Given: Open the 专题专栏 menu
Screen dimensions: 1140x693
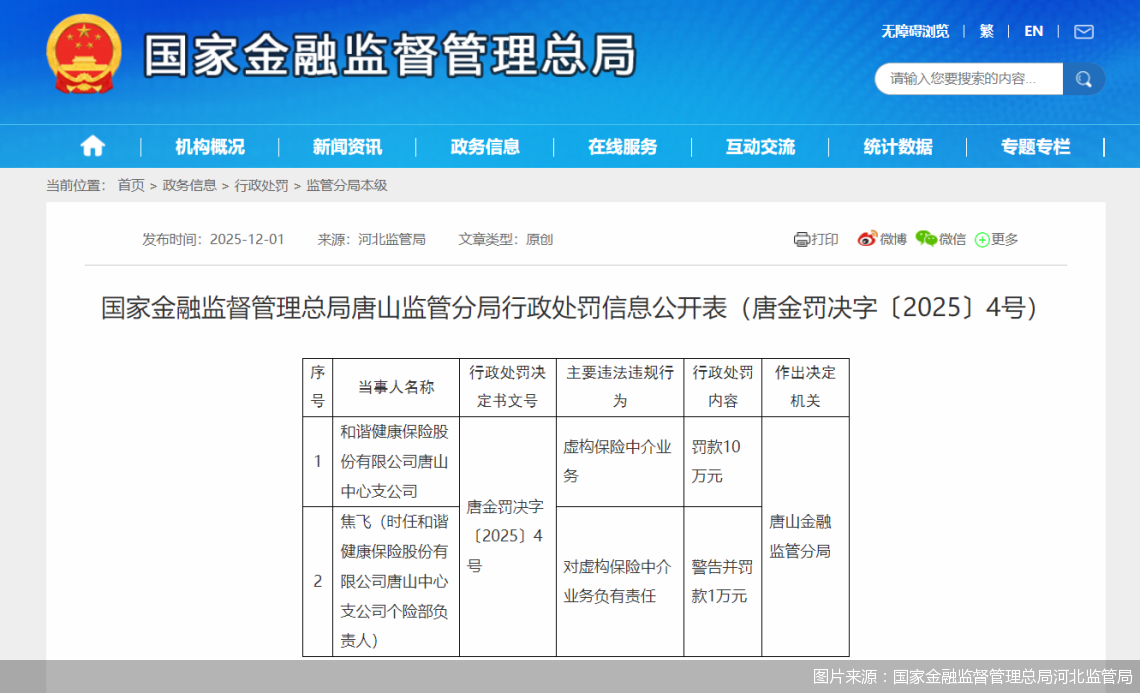Looking at the screenshot, I should coord(1036,146).
